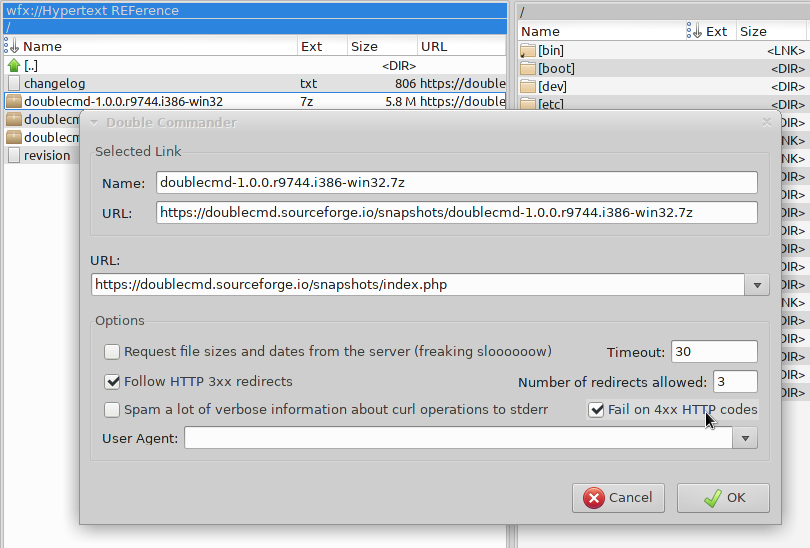Select the doublecmd-1.0.0.r9744.i386-win32 row
The image size is (810, 548).
pyautogui.click(x=255, y=101)
